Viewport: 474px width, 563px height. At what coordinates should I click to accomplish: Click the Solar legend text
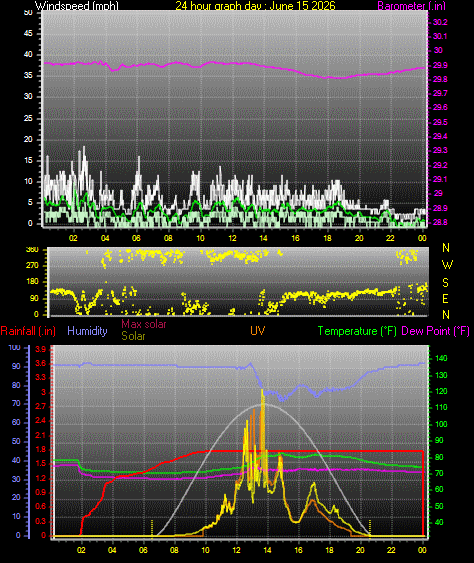pyautogui.click(x=133, y=336)
